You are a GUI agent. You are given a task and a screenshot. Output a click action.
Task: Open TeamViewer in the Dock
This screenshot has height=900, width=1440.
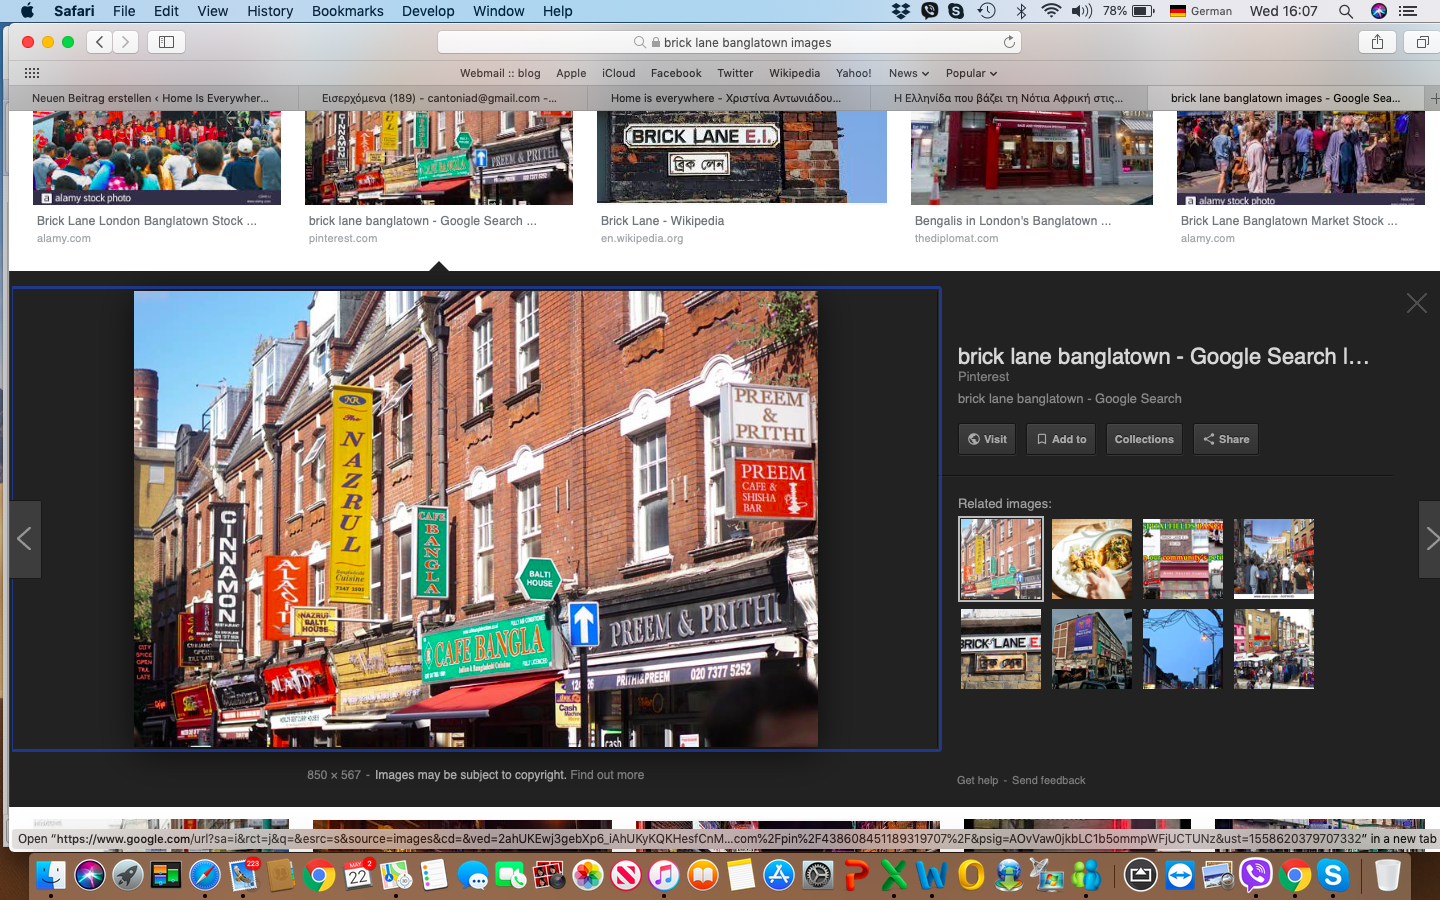click(x=1180, y=876)
